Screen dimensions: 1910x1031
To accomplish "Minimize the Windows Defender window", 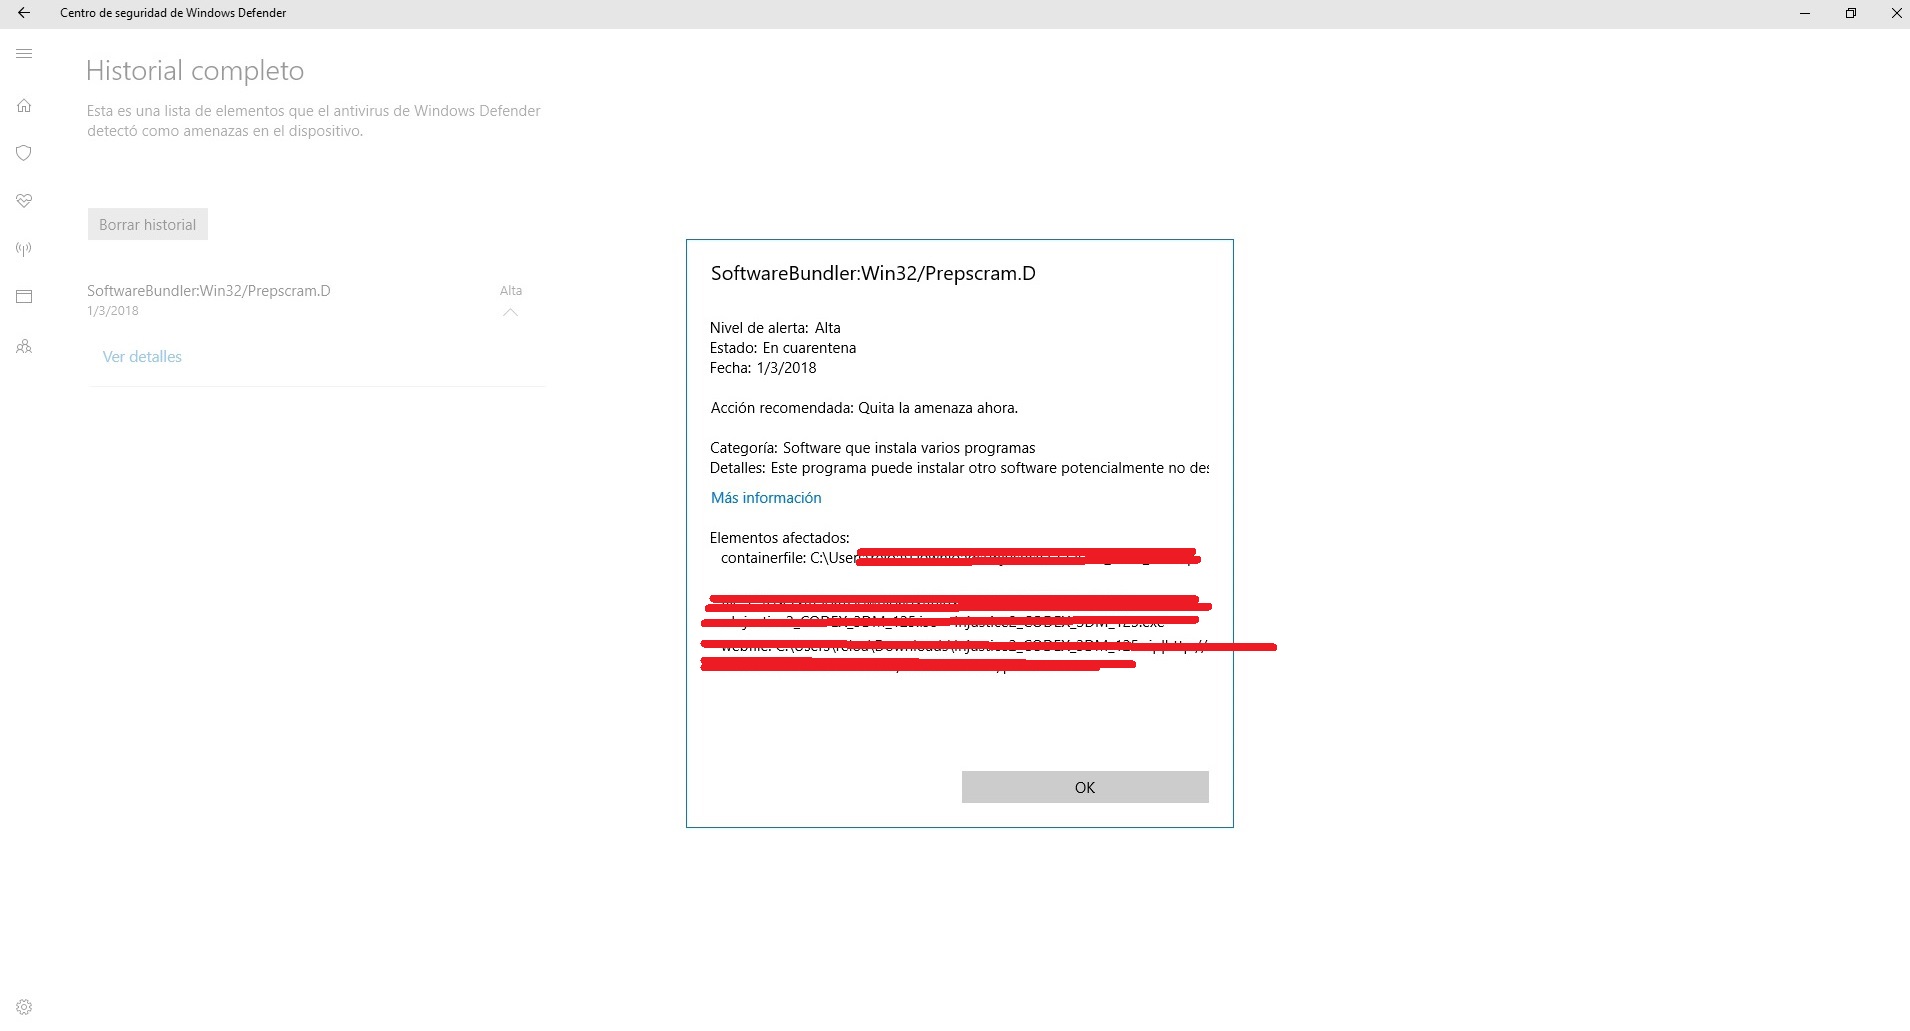I will pyautogui.click(x=1805, y=13).
